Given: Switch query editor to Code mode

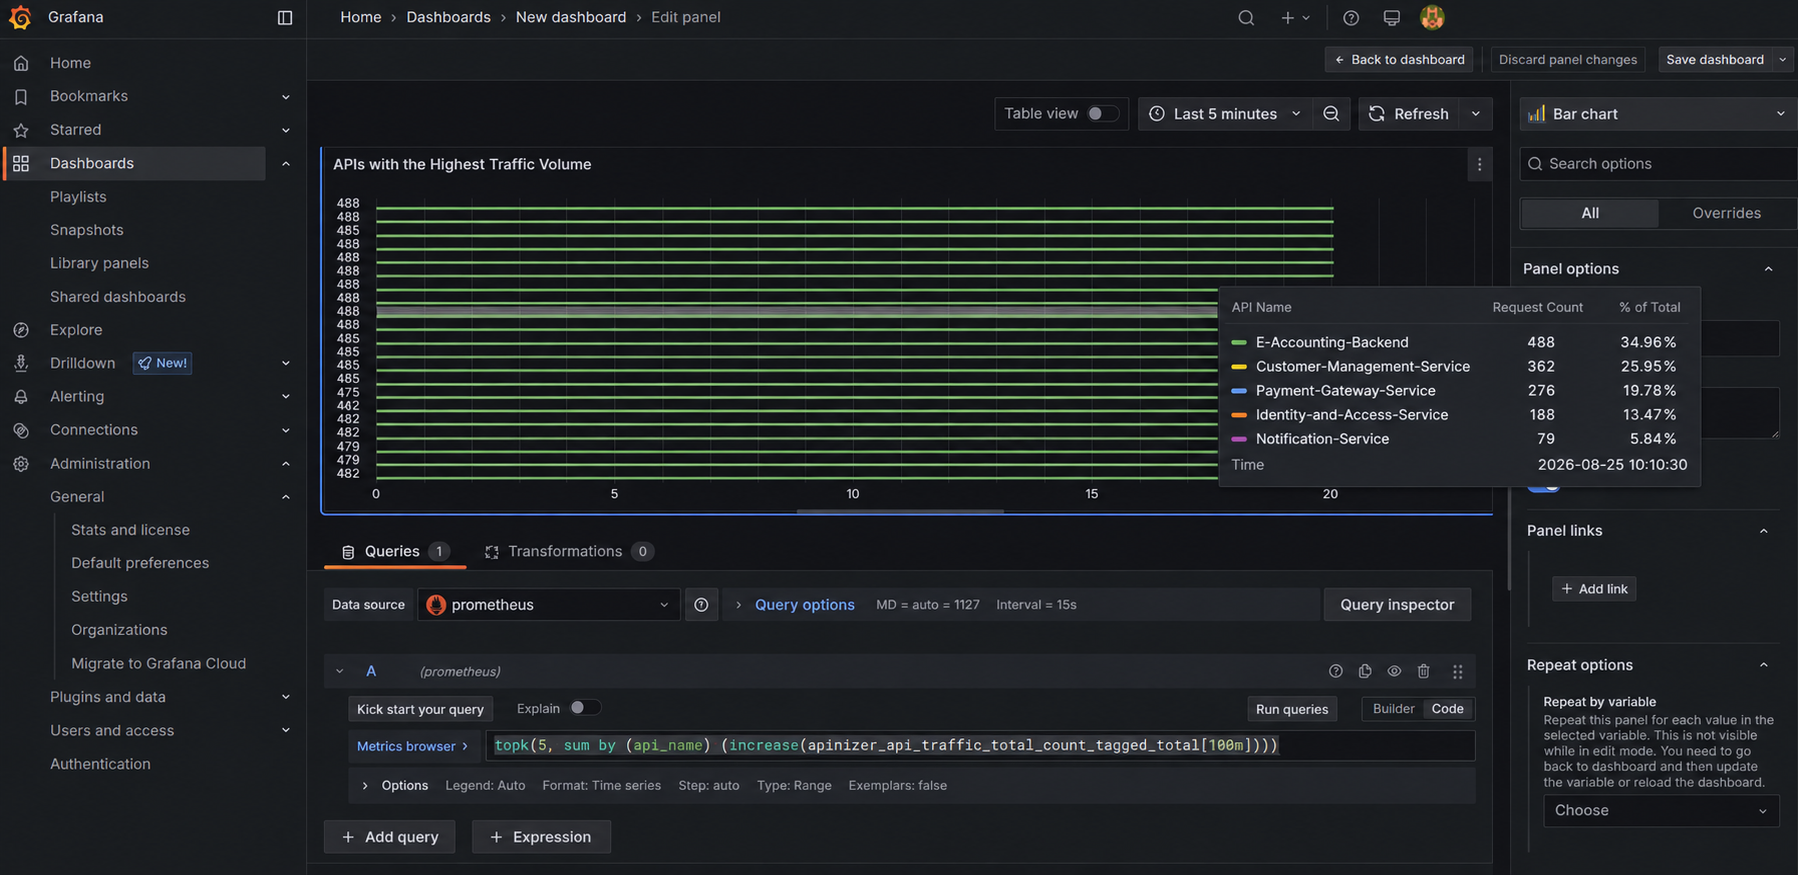Looking at the screenshot, I should coord(1447,709).
